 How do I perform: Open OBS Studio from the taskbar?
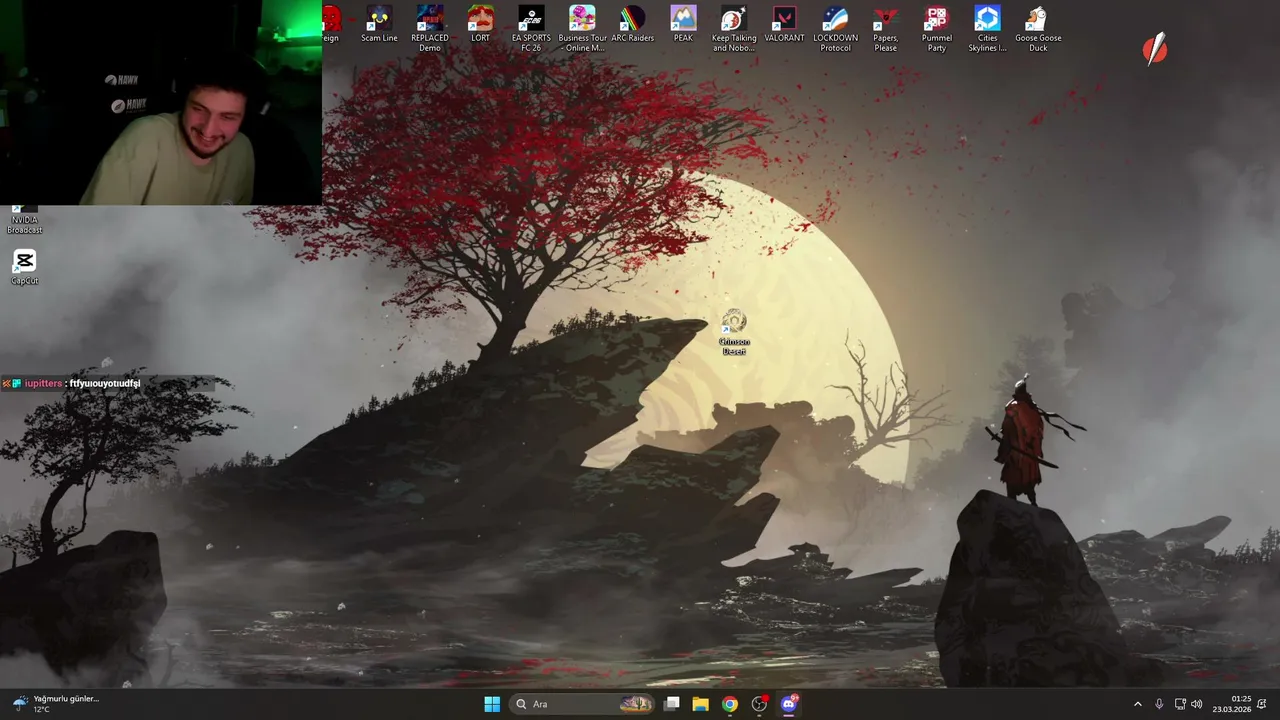760,704
